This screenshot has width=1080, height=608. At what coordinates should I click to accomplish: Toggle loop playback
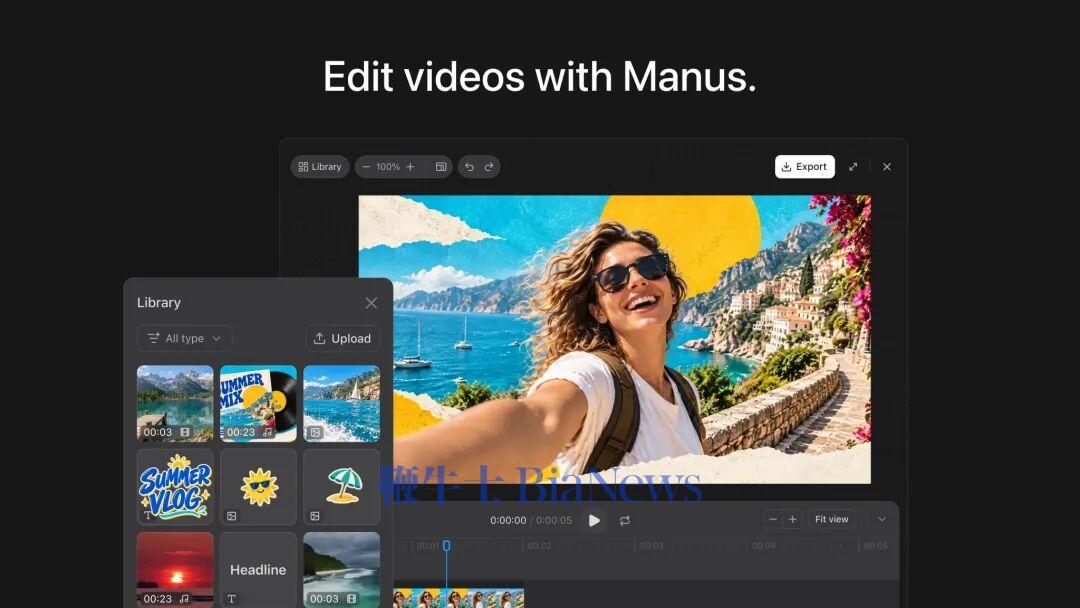(x=625, y=521)
